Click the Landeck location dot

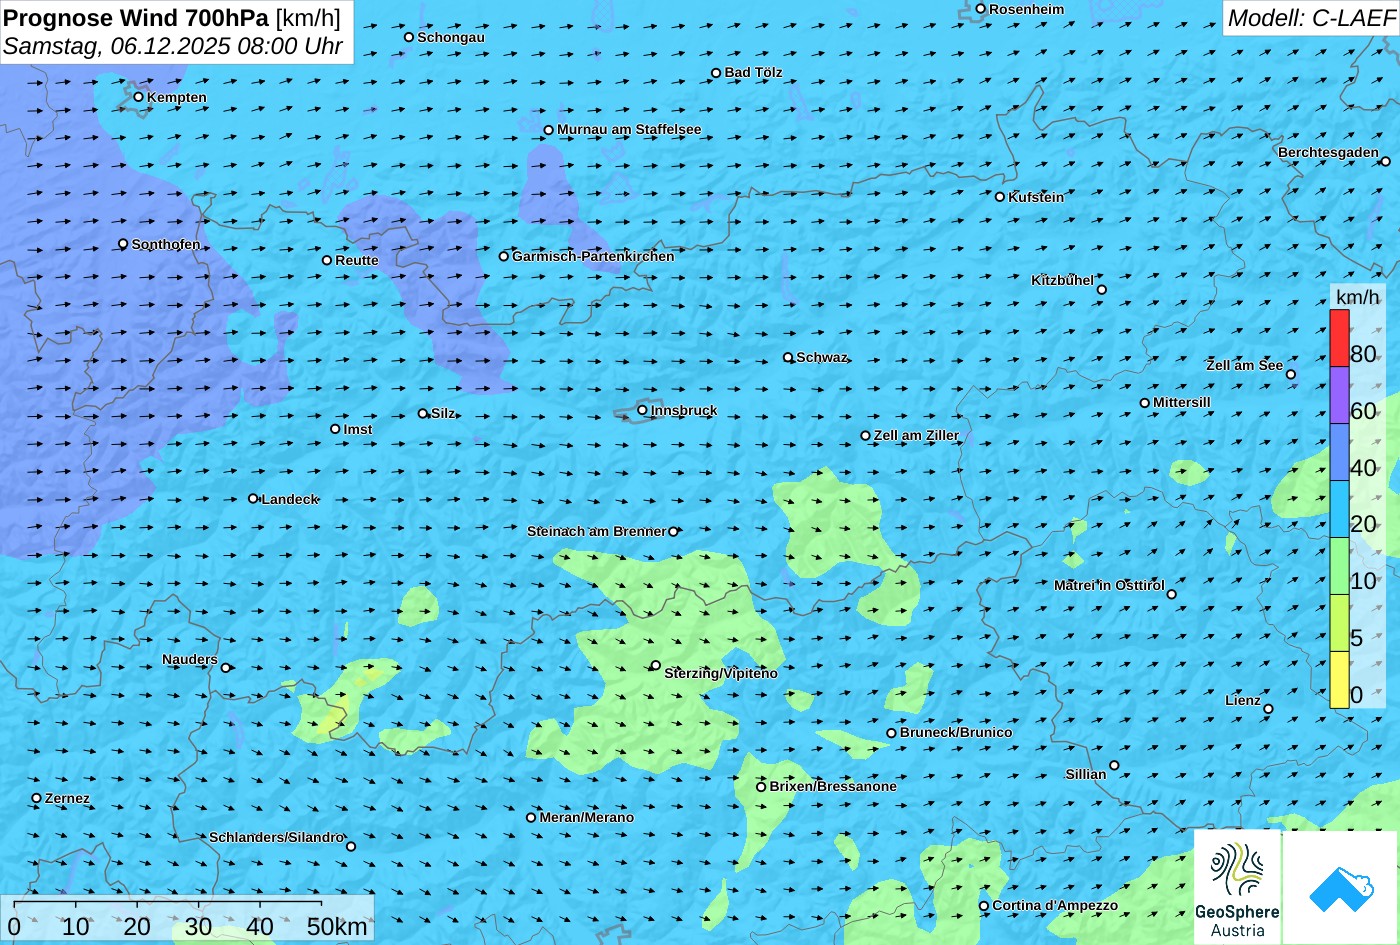click(253, 498)
